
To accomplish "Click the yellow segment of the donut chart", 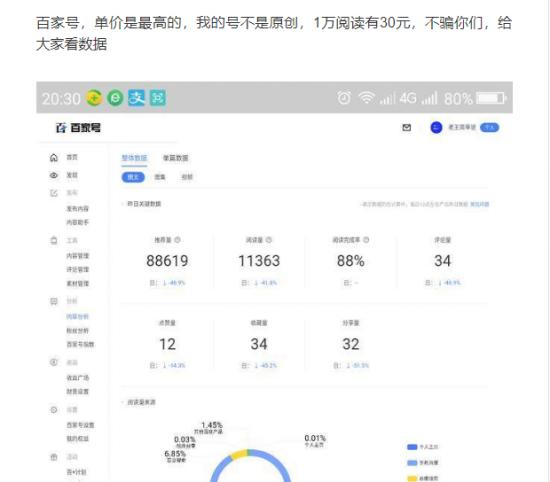I will point(239,455).
